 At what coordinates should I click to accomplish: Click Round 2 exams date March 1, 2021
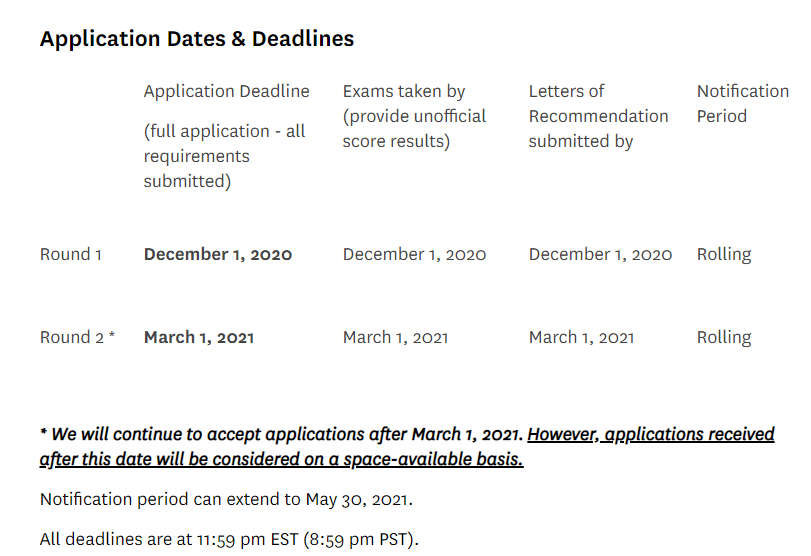395,337
